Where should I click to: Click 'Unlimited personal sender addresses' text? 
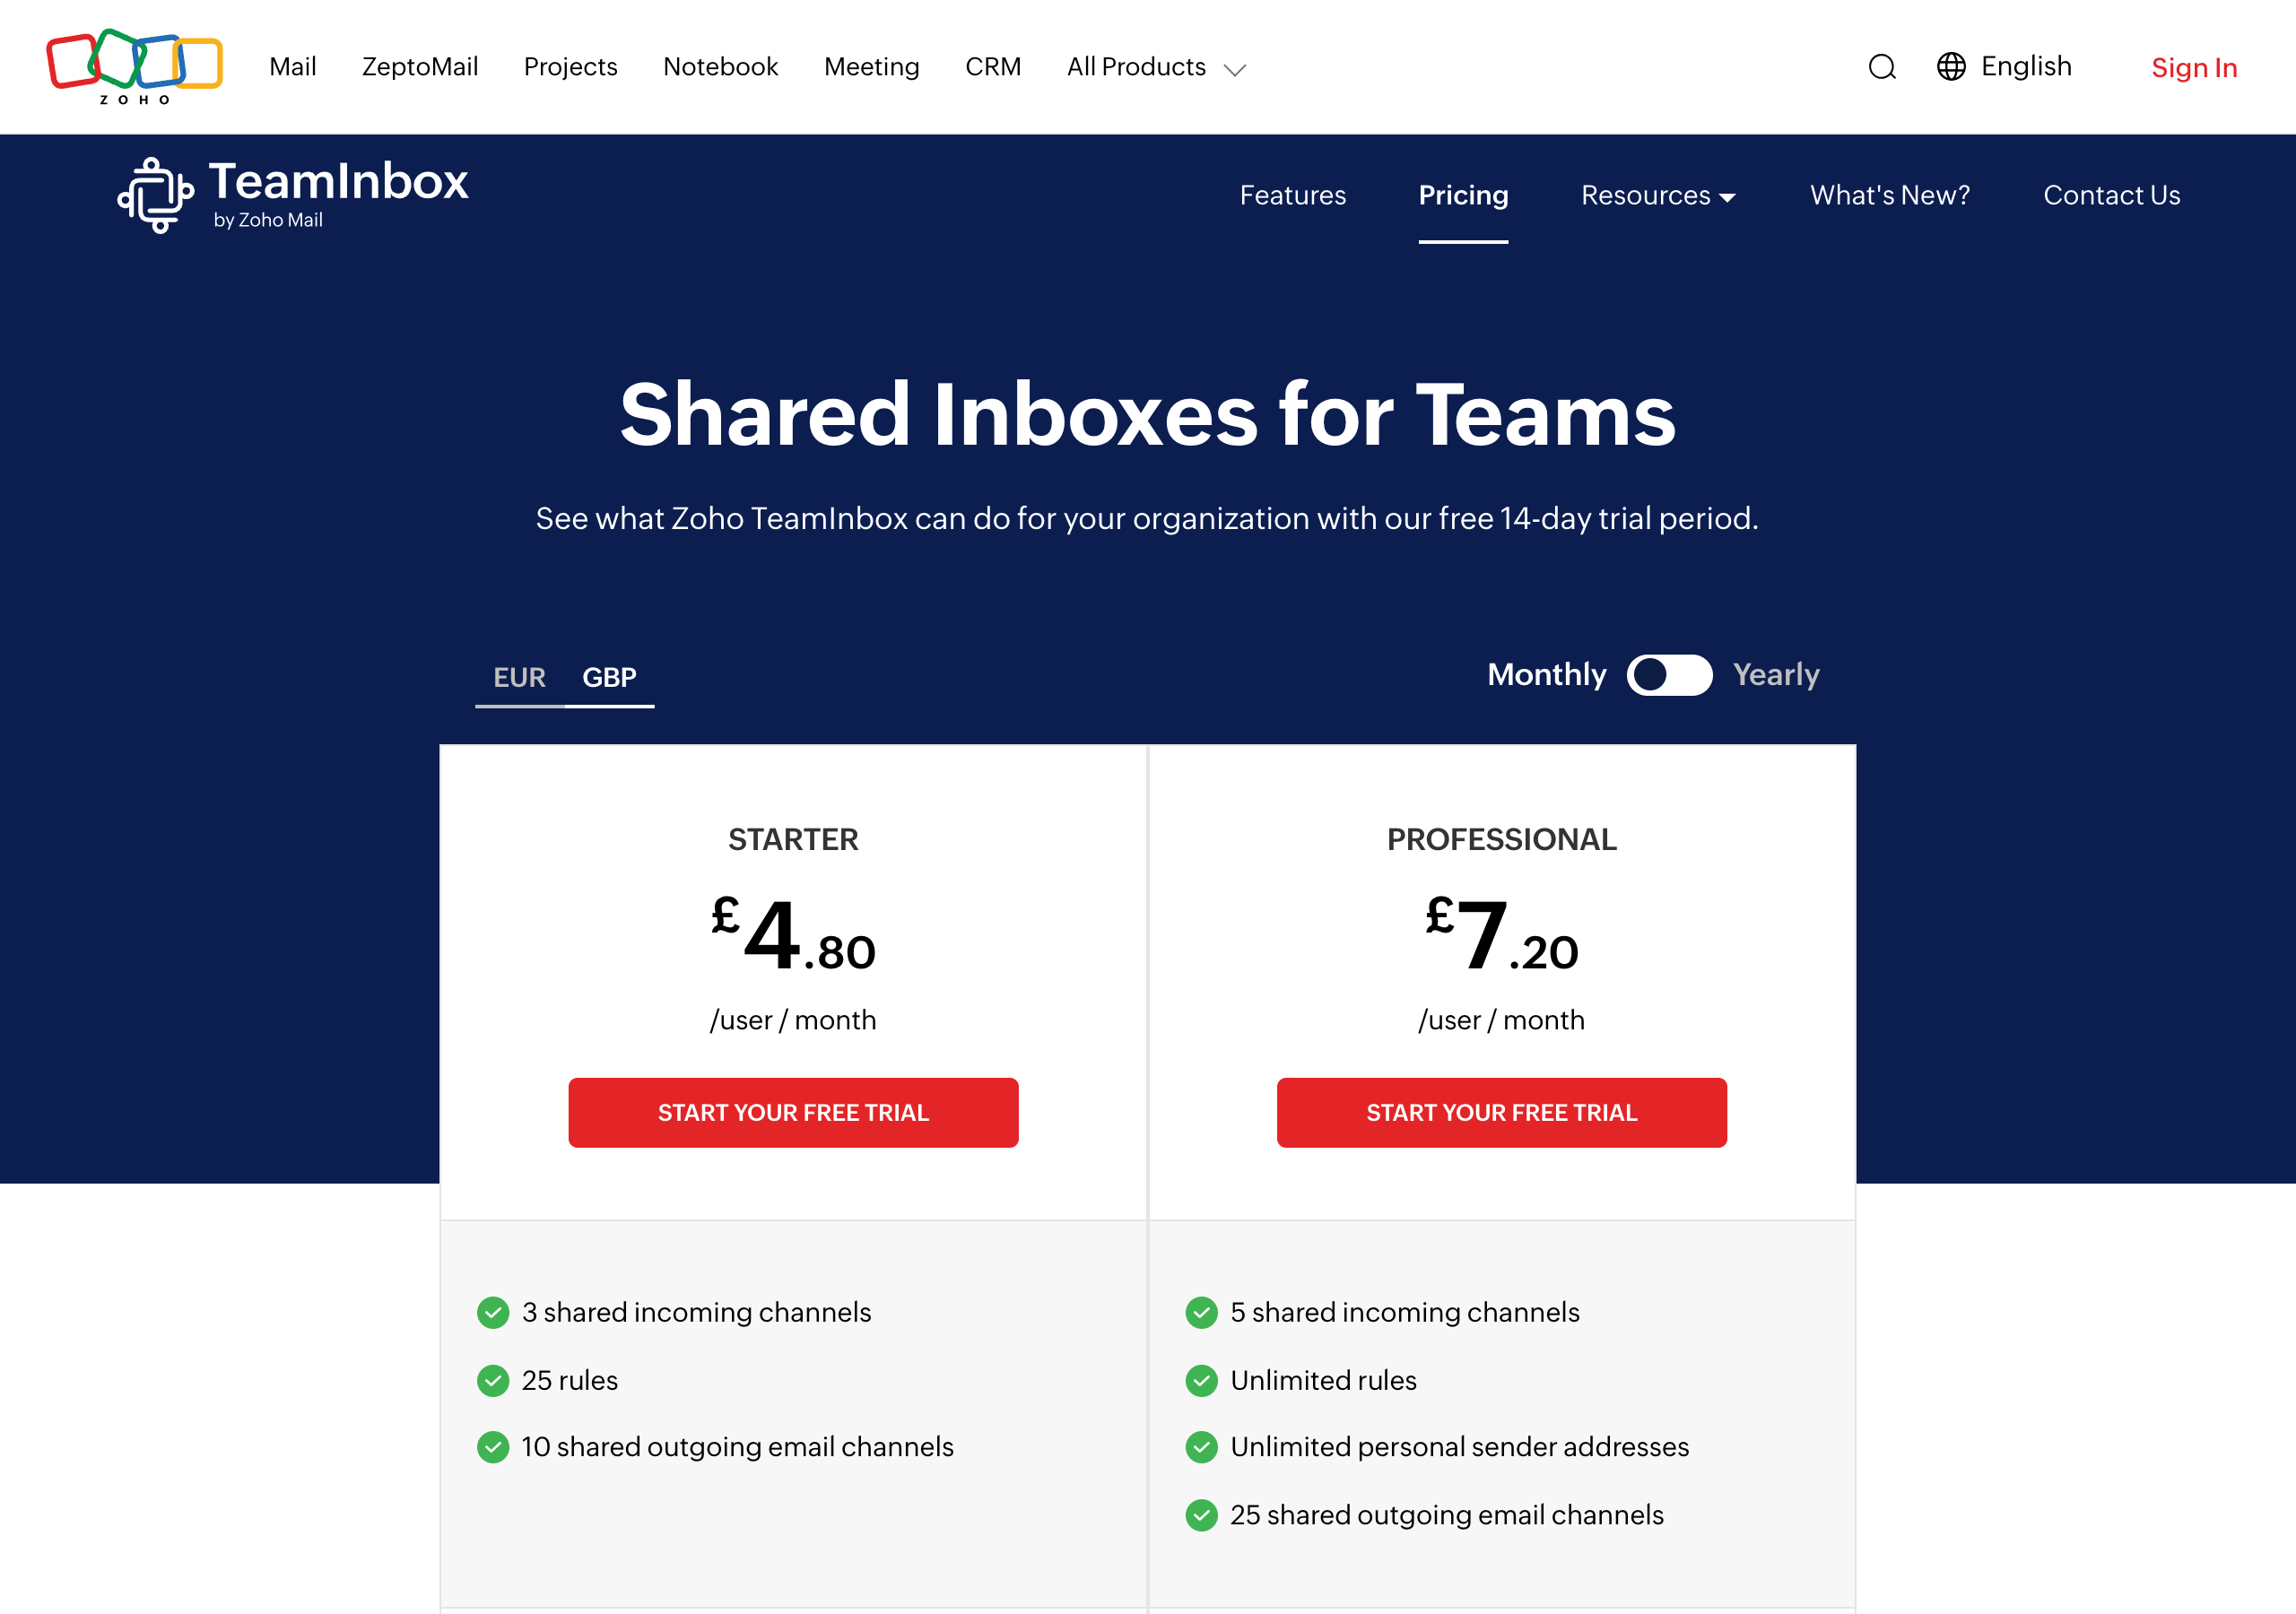pyautogui.click(x=1459, y=1447)
